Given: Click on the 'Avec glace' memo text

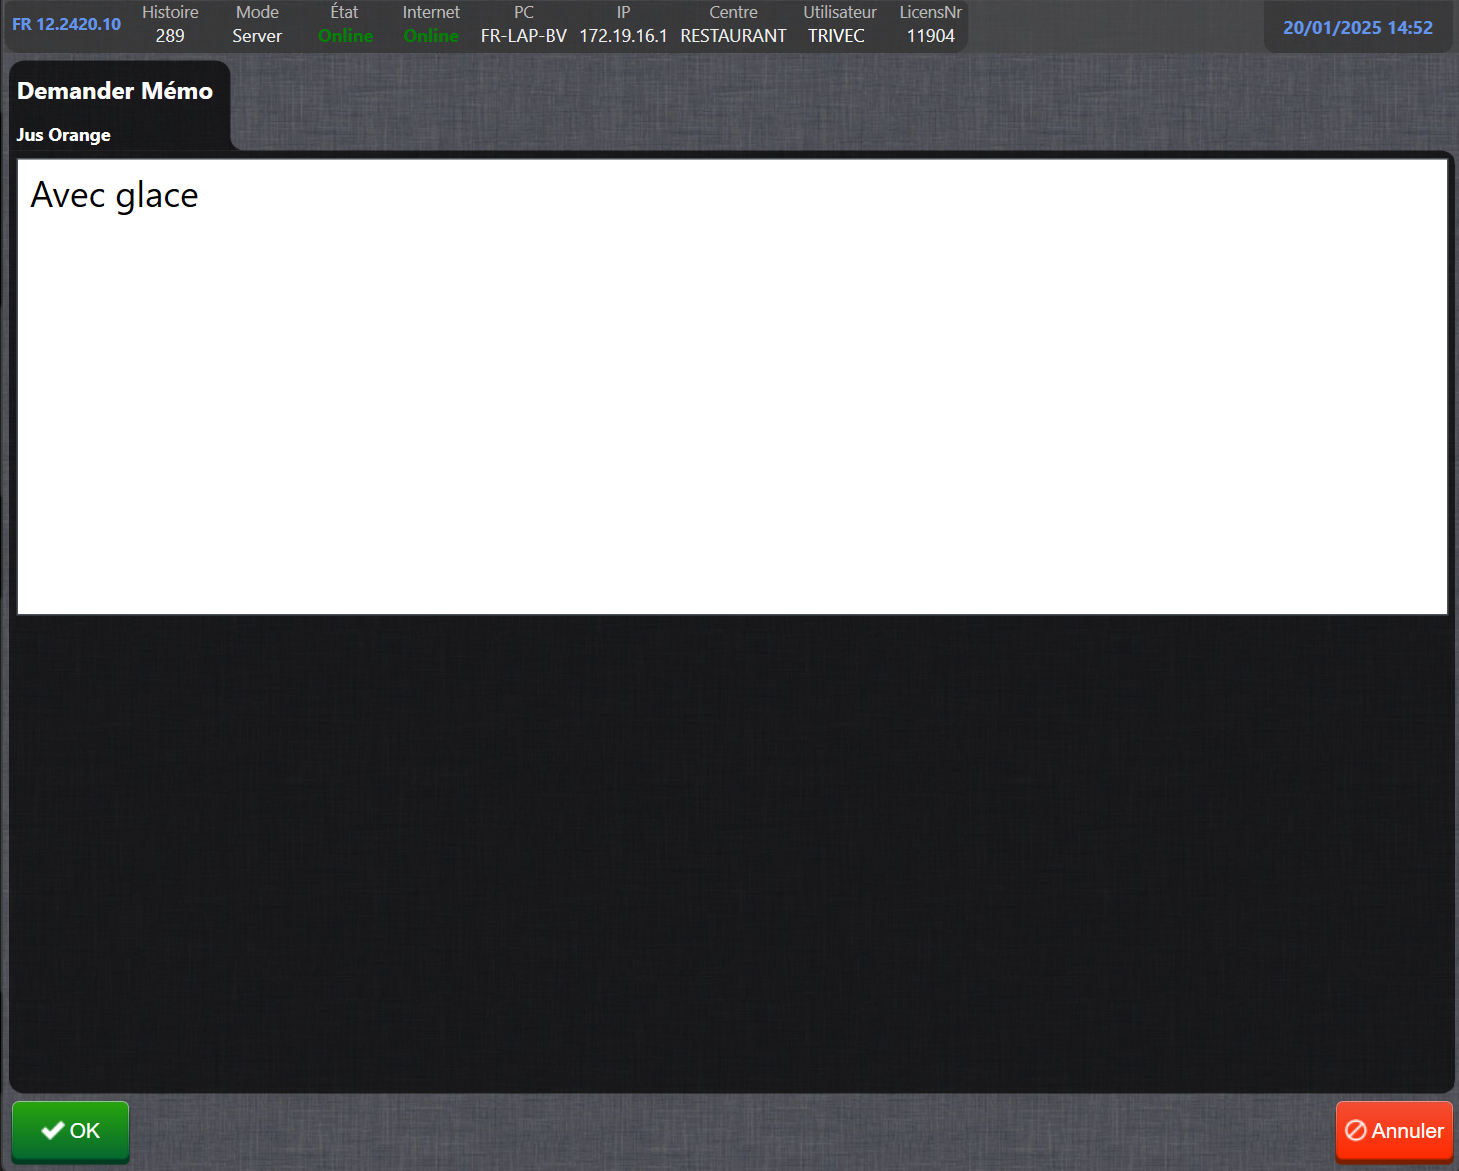Looking at the screenshot, I should pyautogui.click(x=114, y=196).
